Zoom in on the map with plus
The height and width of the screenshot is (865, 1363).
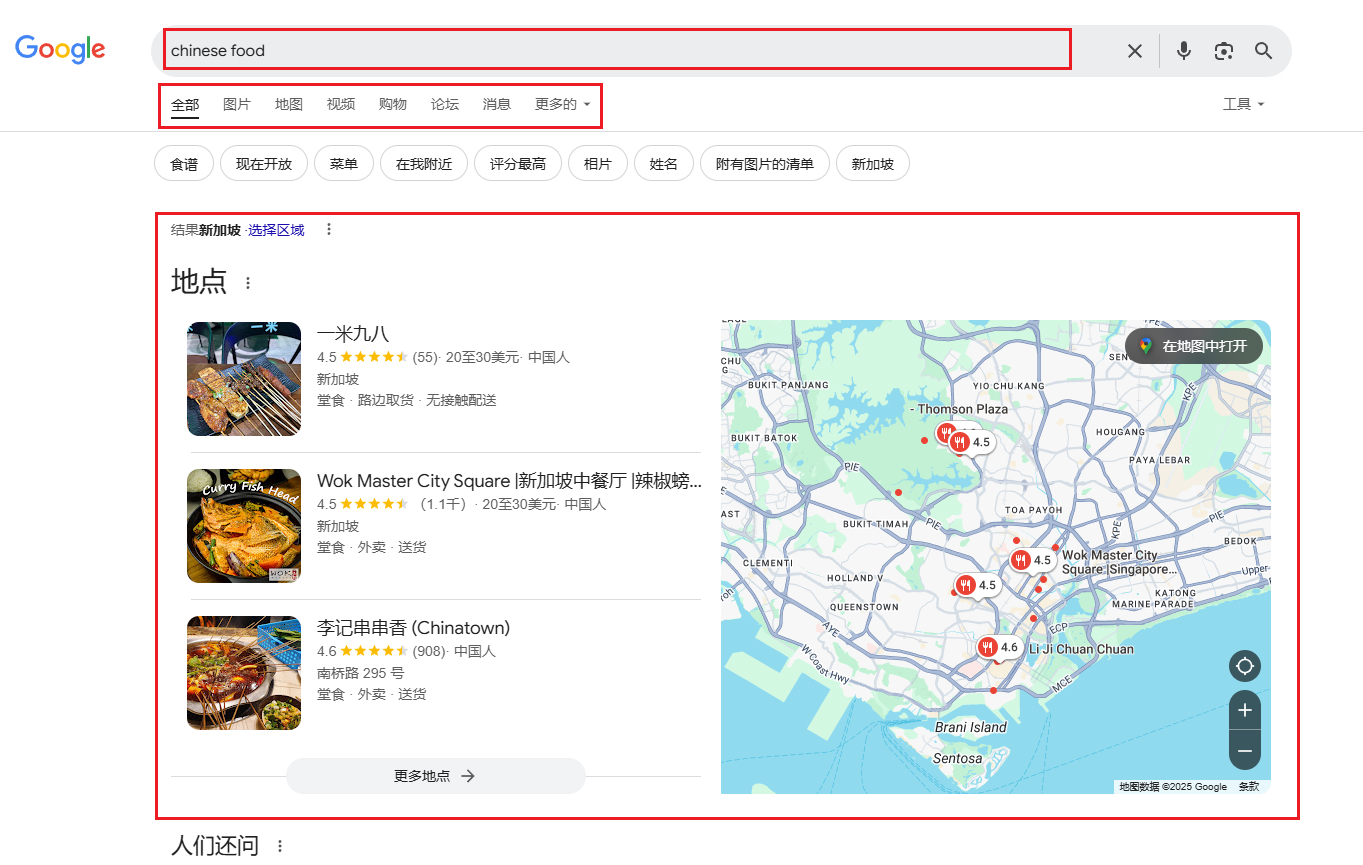[x=1245, y=710]
